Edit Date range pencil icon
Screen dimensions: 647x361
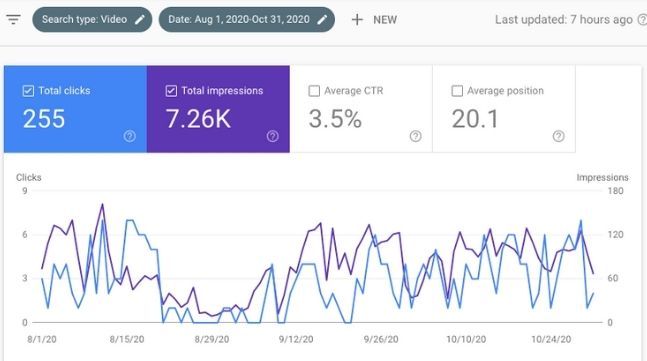click(322, 19)
